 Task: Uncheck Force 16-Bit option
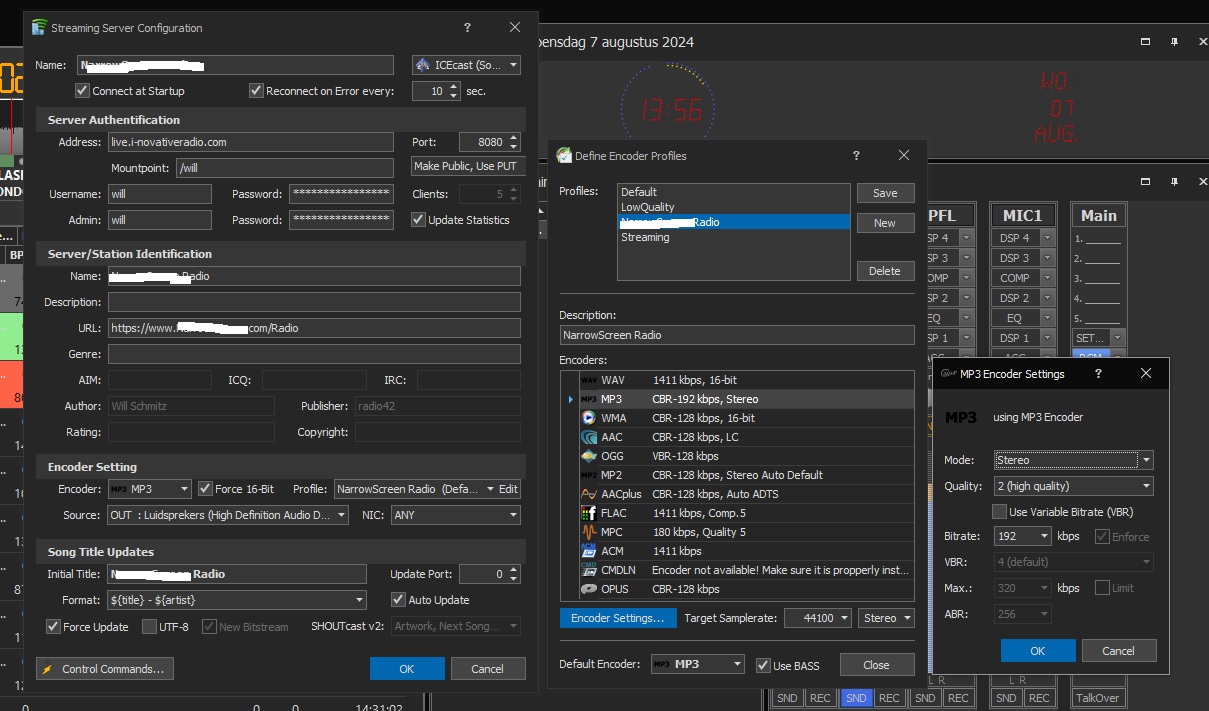click(205, 489)
